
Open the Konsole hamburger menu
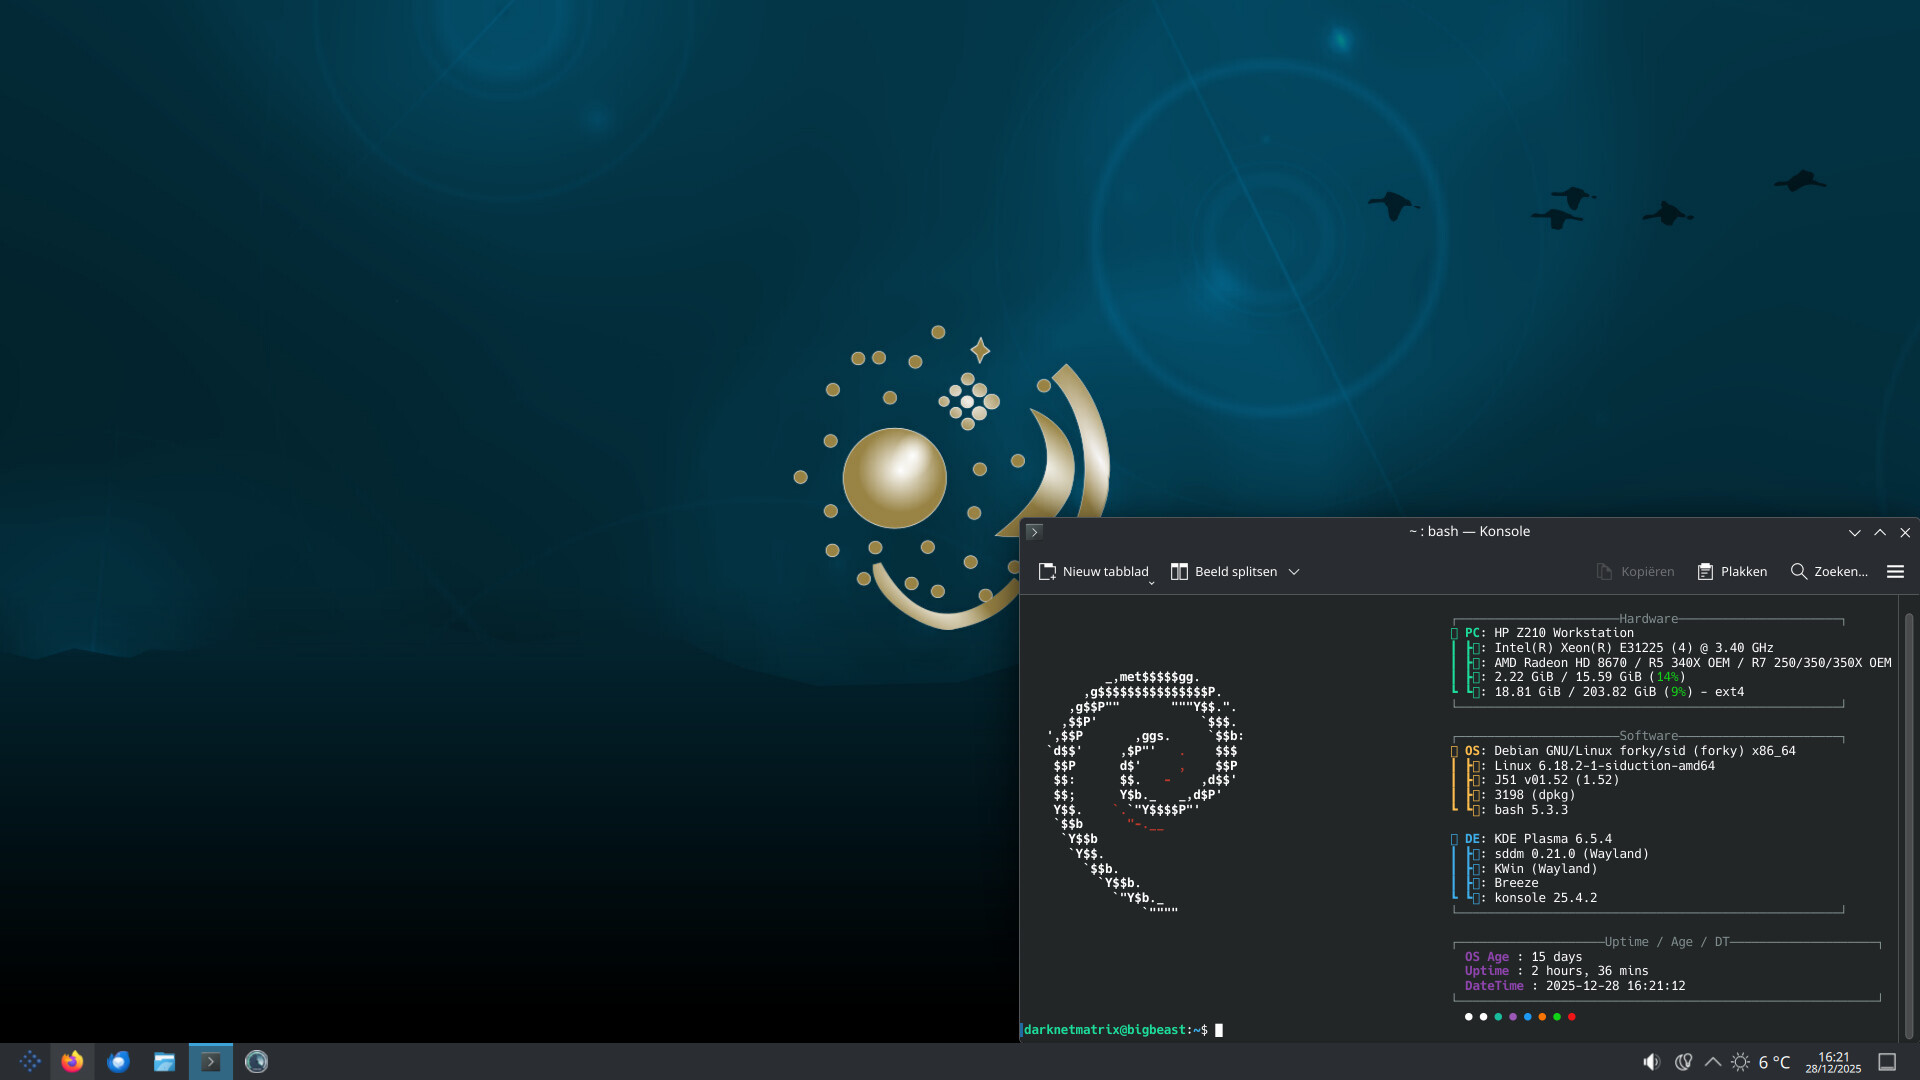(x=1895, y=571)
